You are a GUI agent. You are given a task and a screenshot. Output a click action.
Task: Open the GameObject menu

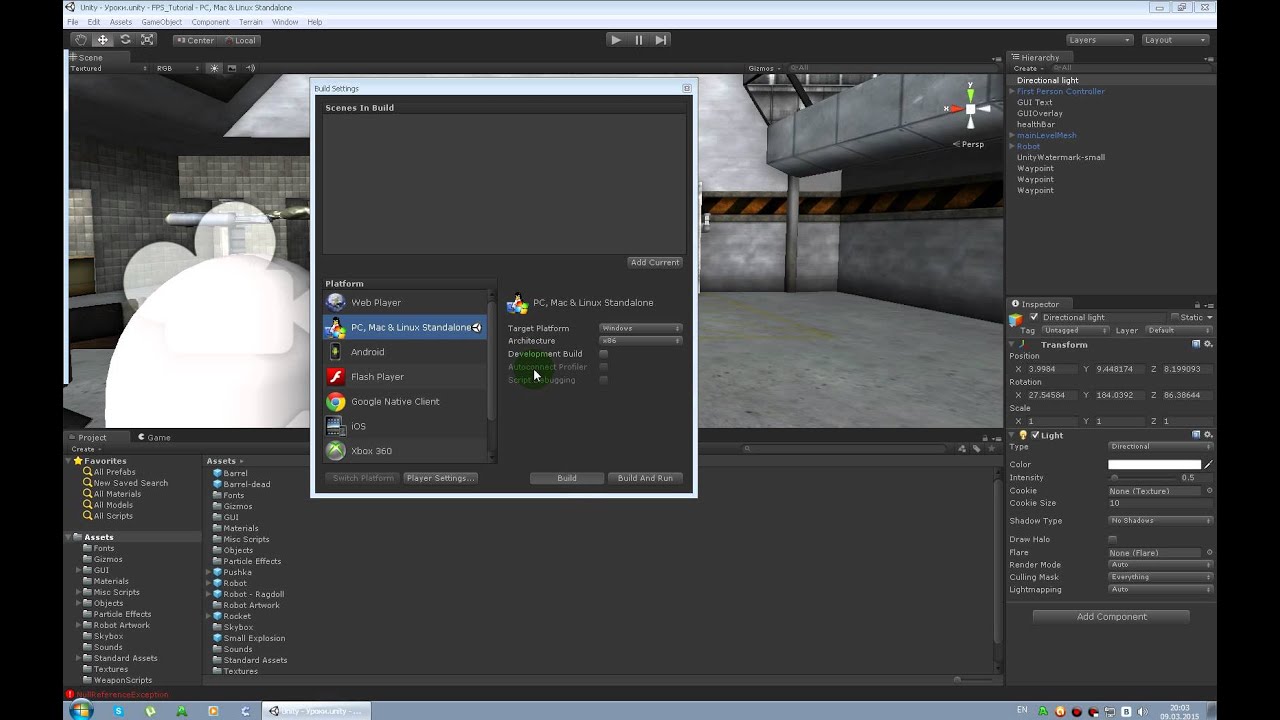point(162,22)
